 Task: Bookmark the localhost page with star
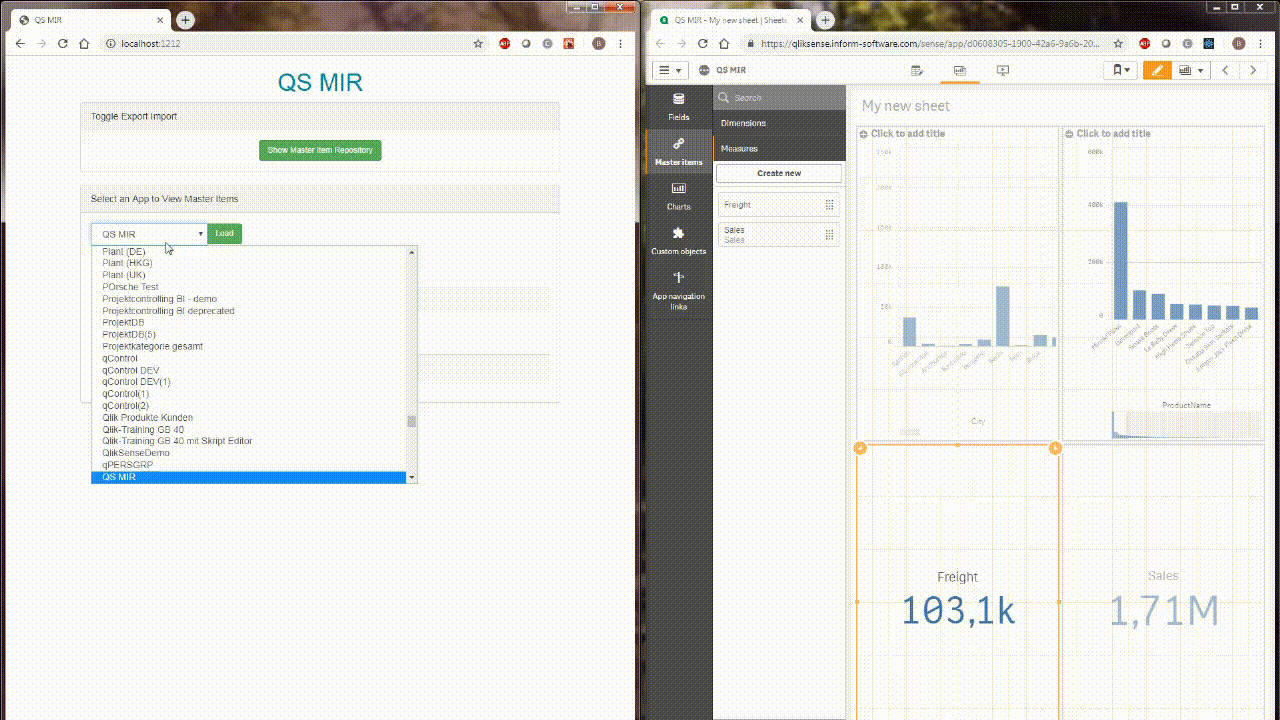click(x=478, y=44)
